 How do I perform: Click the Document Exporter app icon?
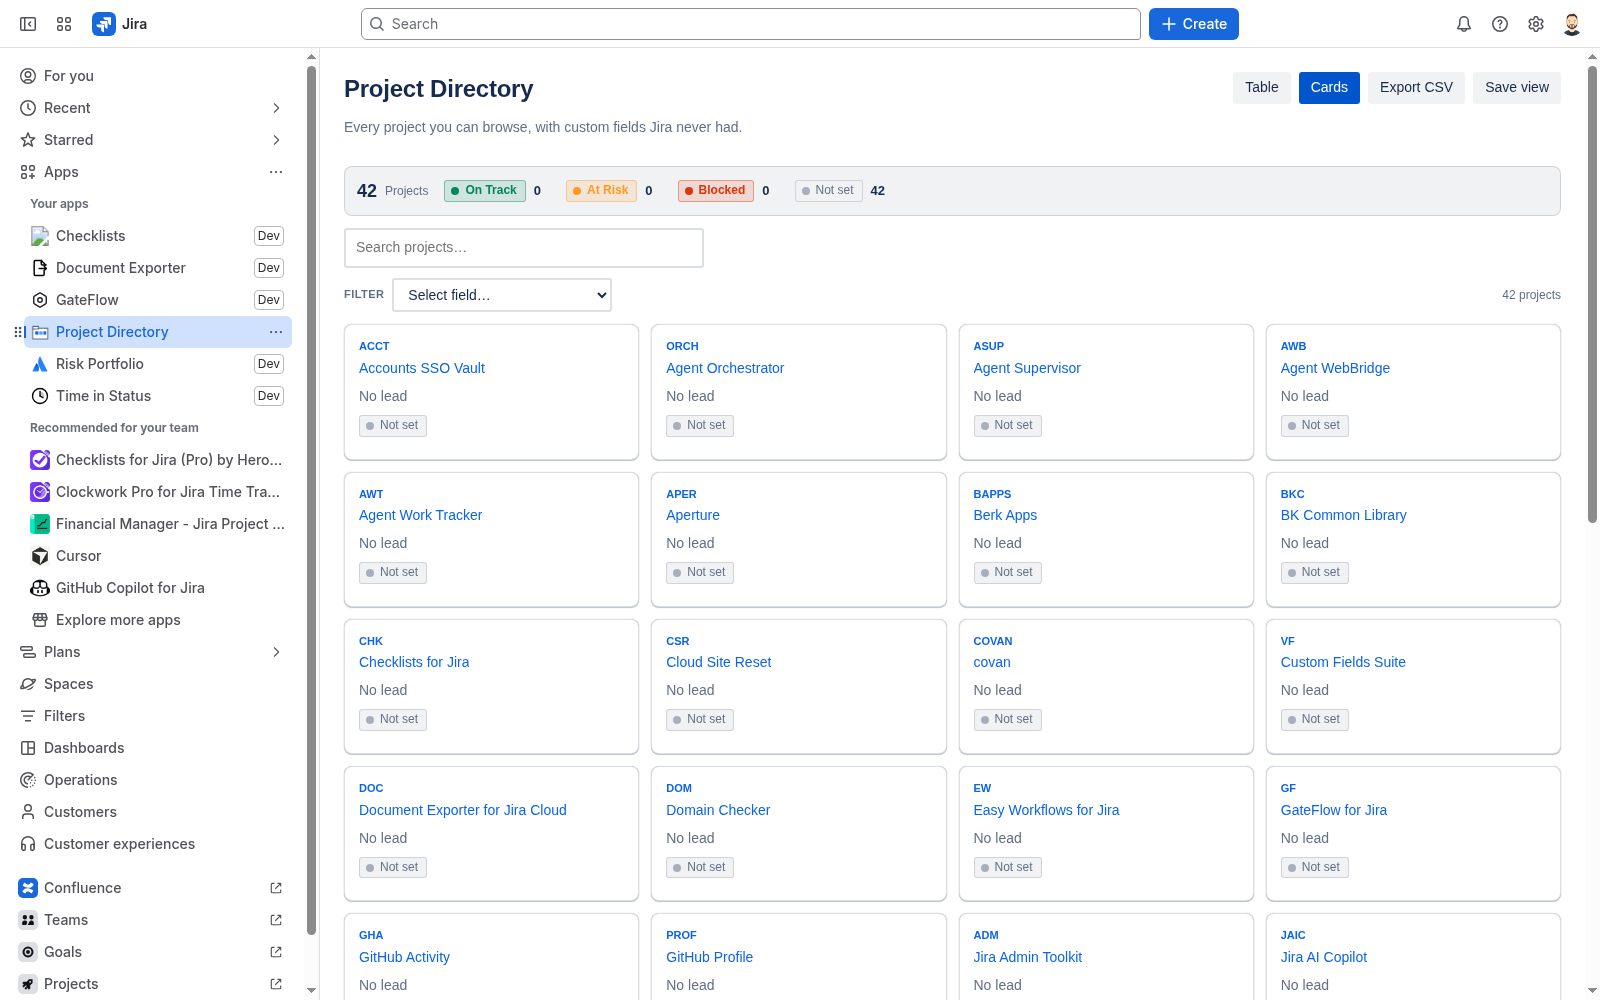(x=40, y=268)
